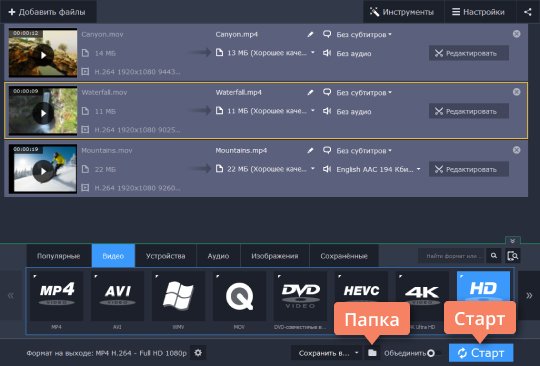Select the HEVC format

[361, 291]
